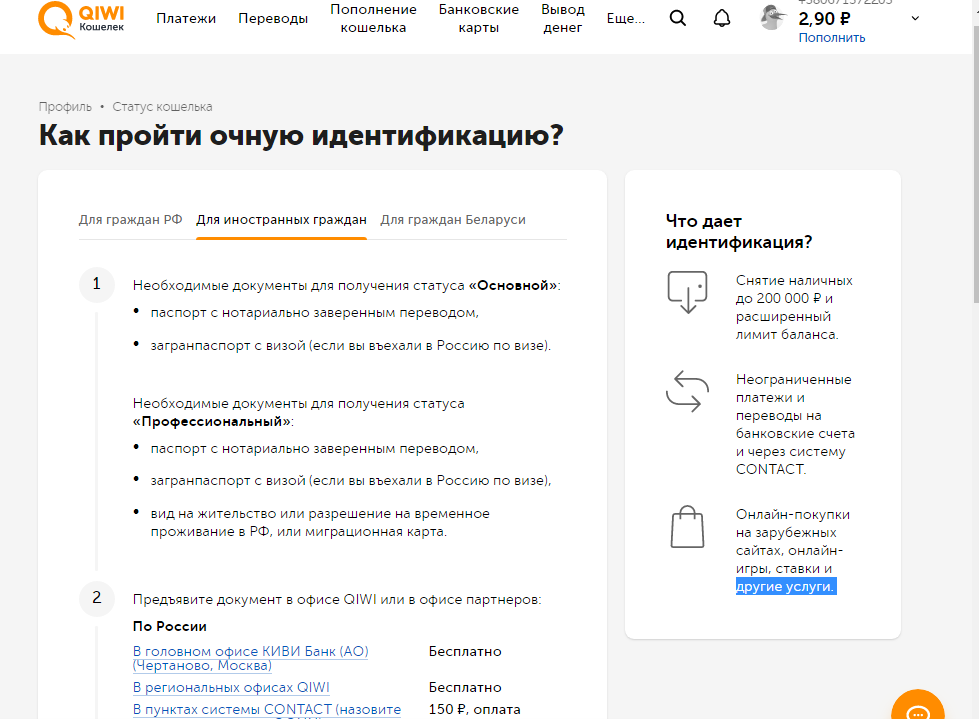Click the 2,90 ₽ balance amount
The height and width of the screenshot is (719, 979).
pyautogui.click(x=824, y=19)
